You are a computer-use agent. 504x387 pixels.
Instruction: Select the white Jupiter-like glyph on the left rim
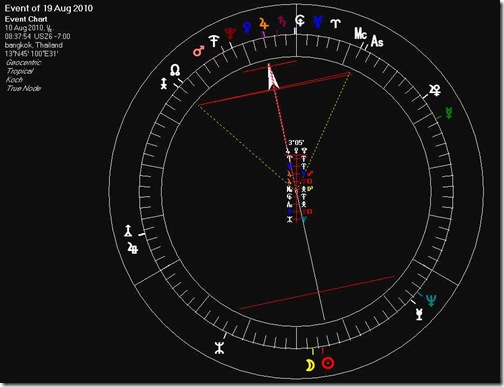[133, 248]
